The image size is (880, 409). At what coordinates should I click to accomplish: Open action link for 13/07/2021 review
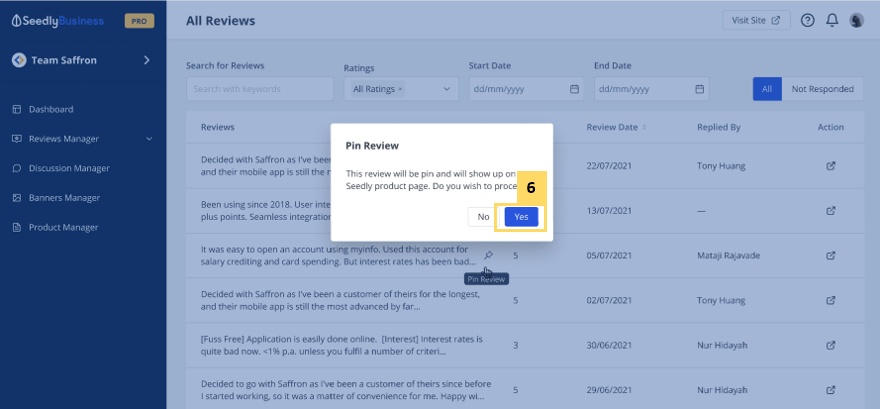[830, 211]
